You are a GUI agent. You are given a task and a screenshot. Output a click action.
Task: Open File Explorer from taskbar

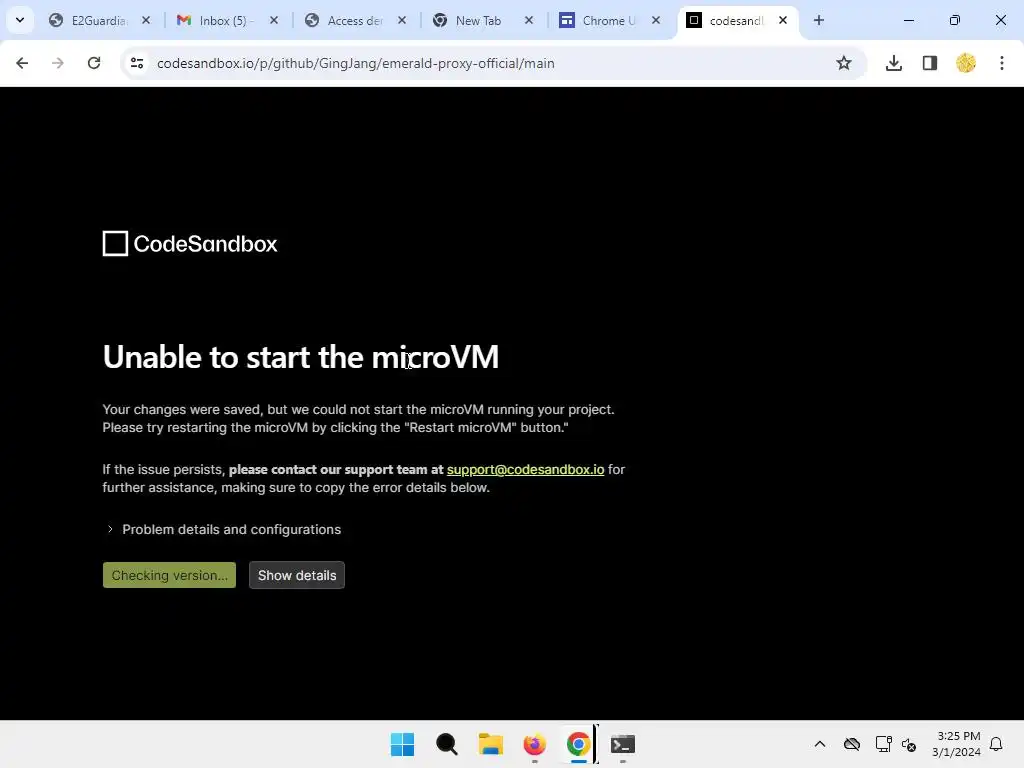point(490,744)
